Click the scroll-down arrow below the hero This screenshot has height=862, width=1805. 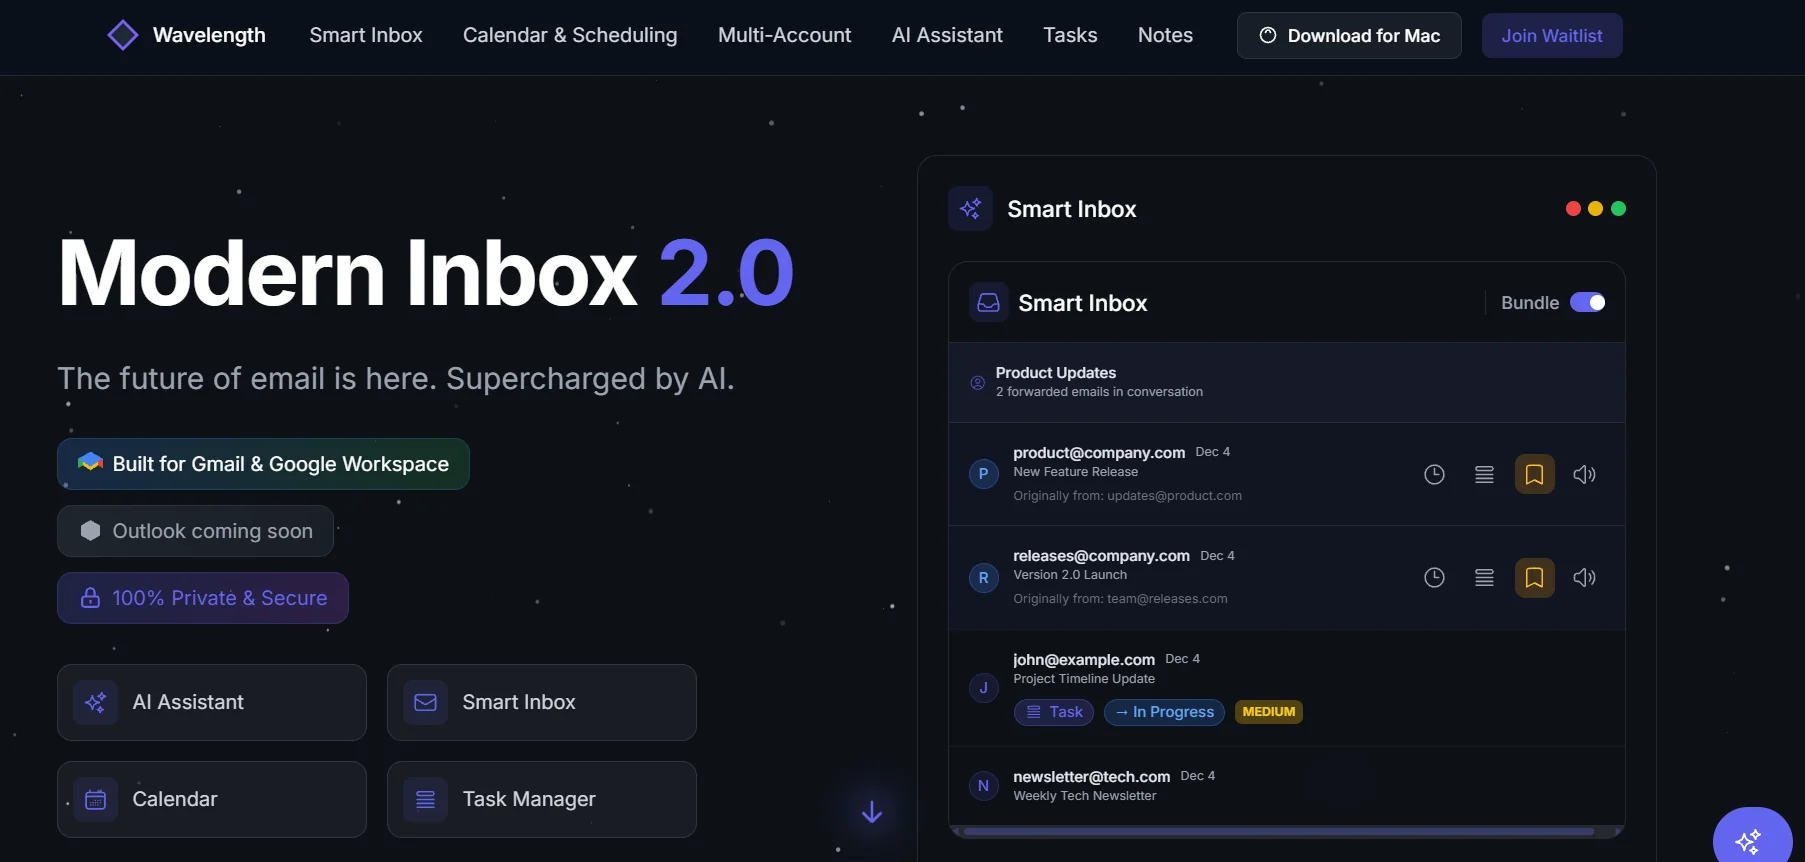872,812
